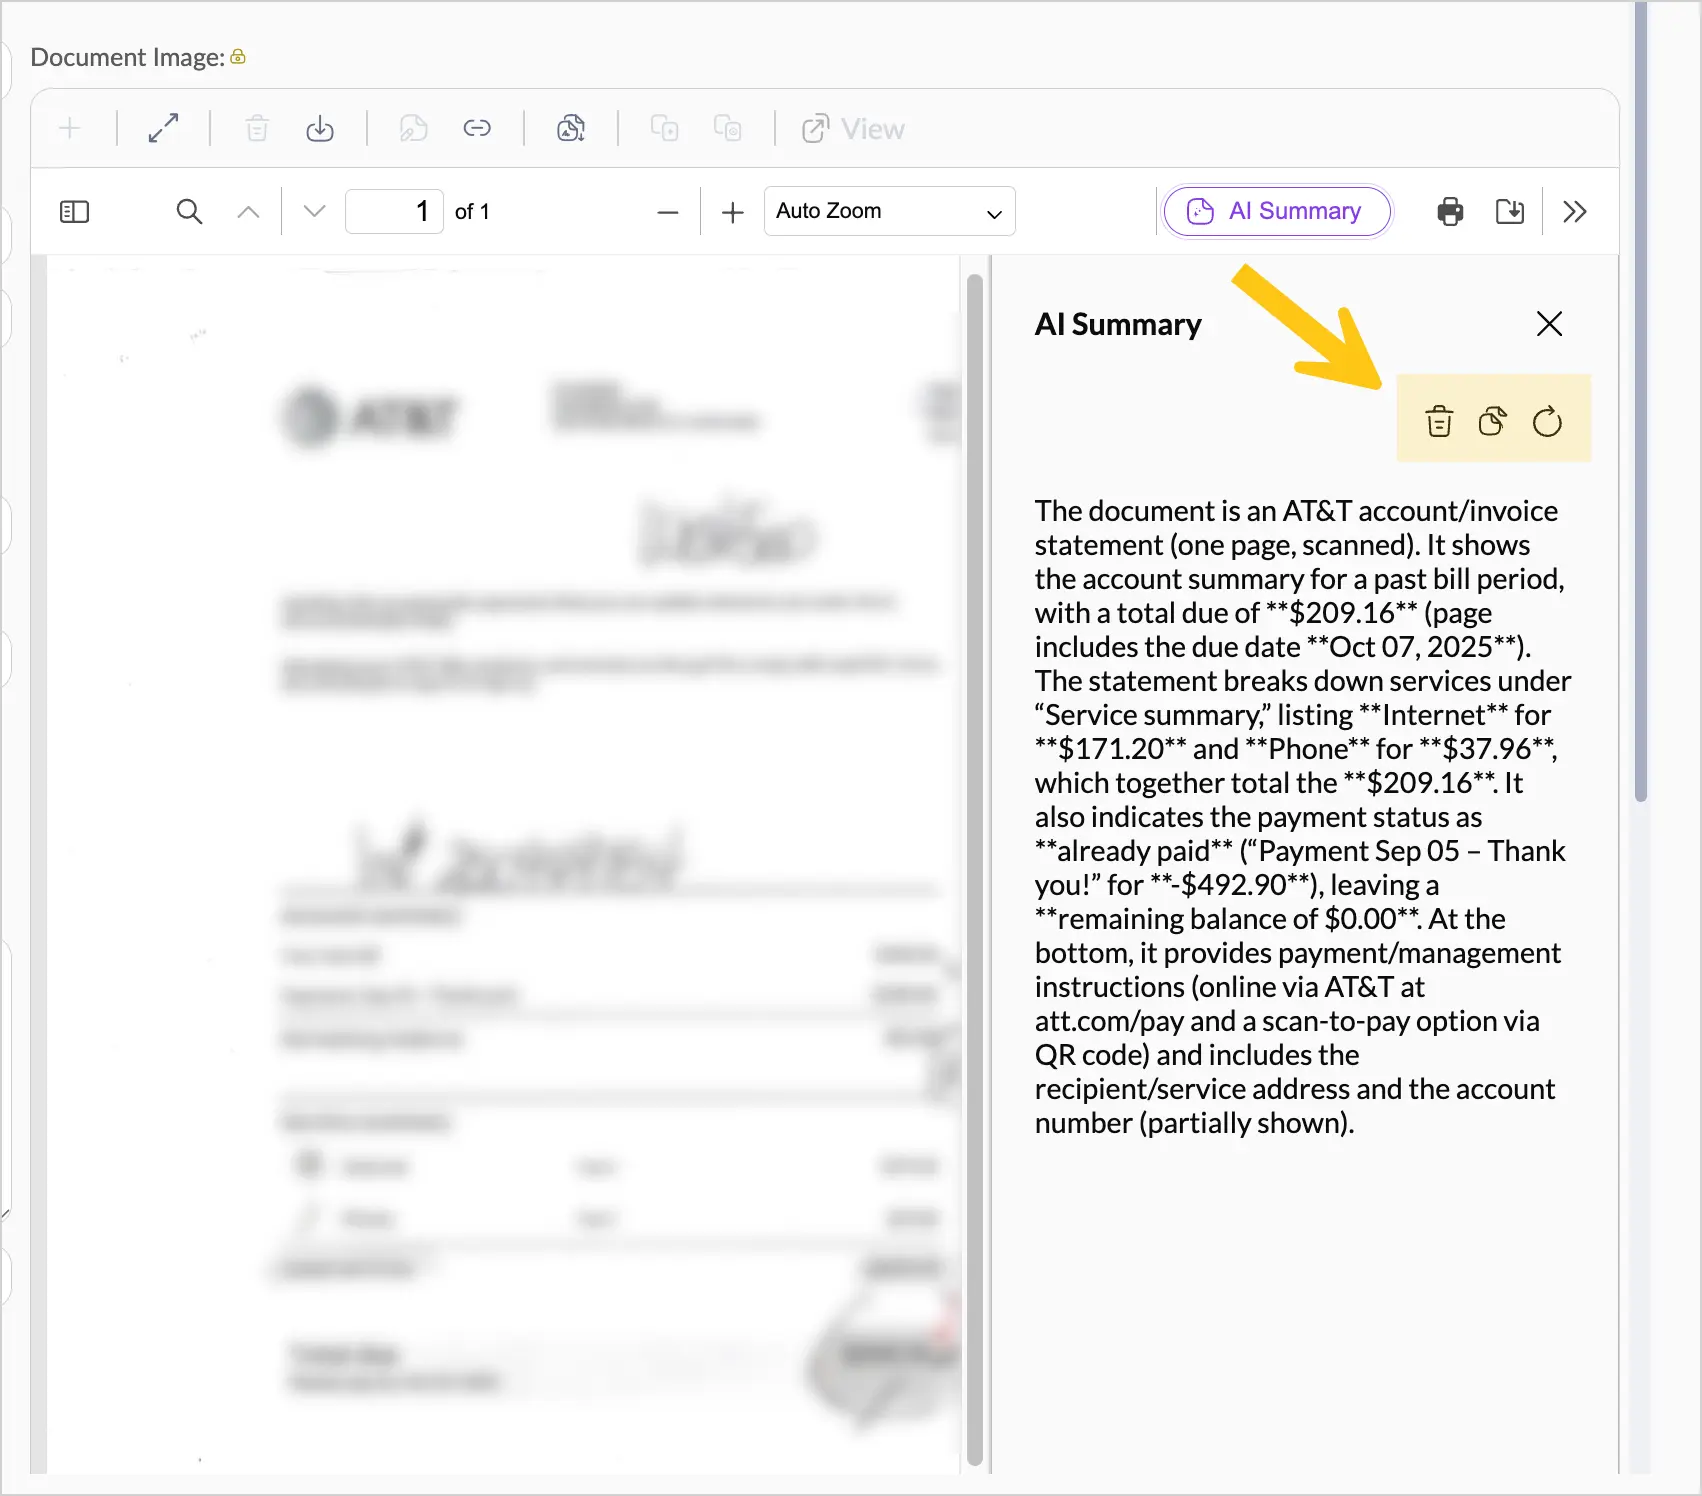Toggle the PDF viewer sidebar
The width and height of the screenshot is (1702, 1496).
[75, 212]
